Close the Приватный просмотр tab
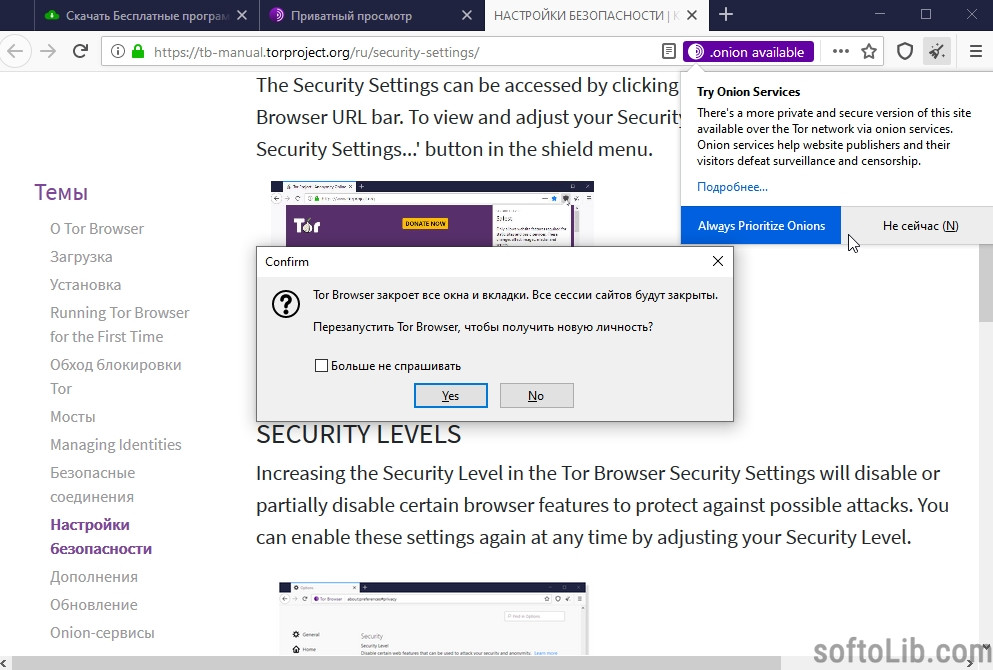 (467, 15)
